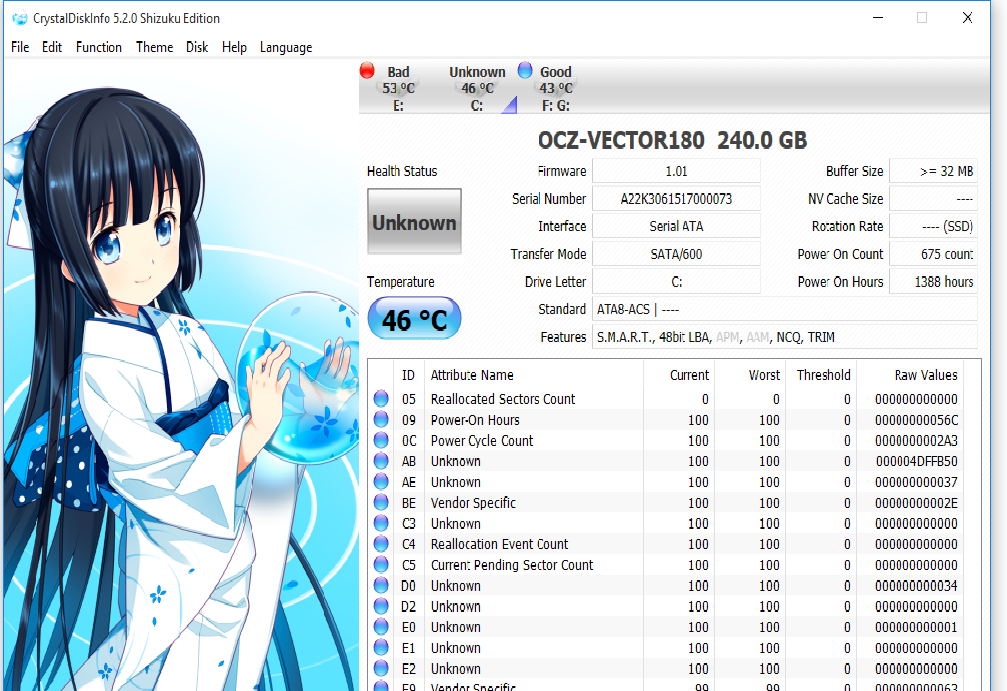Click the Features field with S.M.A.R.T.
The image size is (1007, 691).
coord(785,337)
